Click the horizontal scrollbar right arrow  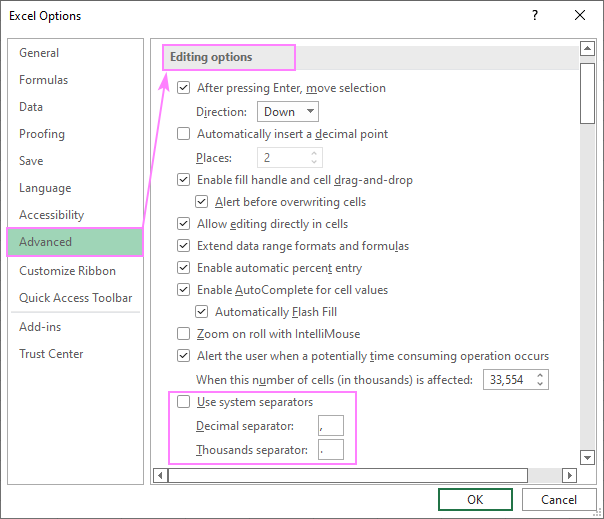click(x=569, y=475)
